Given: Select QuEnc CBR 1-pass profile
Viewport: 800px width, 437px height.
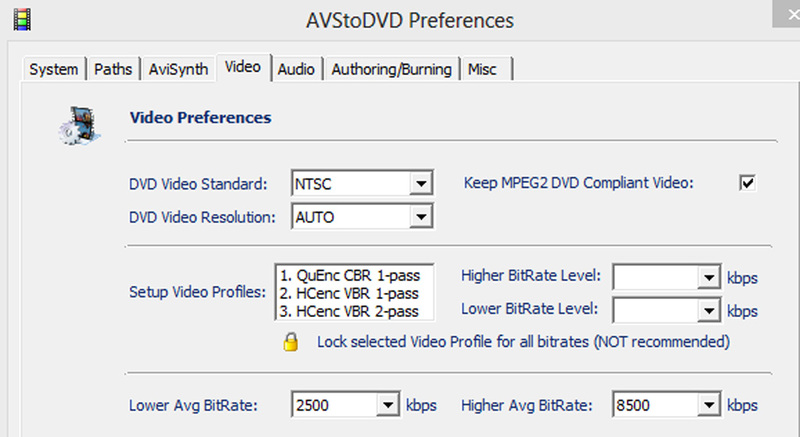Looking at the screenshot, I should click(349, 275).
